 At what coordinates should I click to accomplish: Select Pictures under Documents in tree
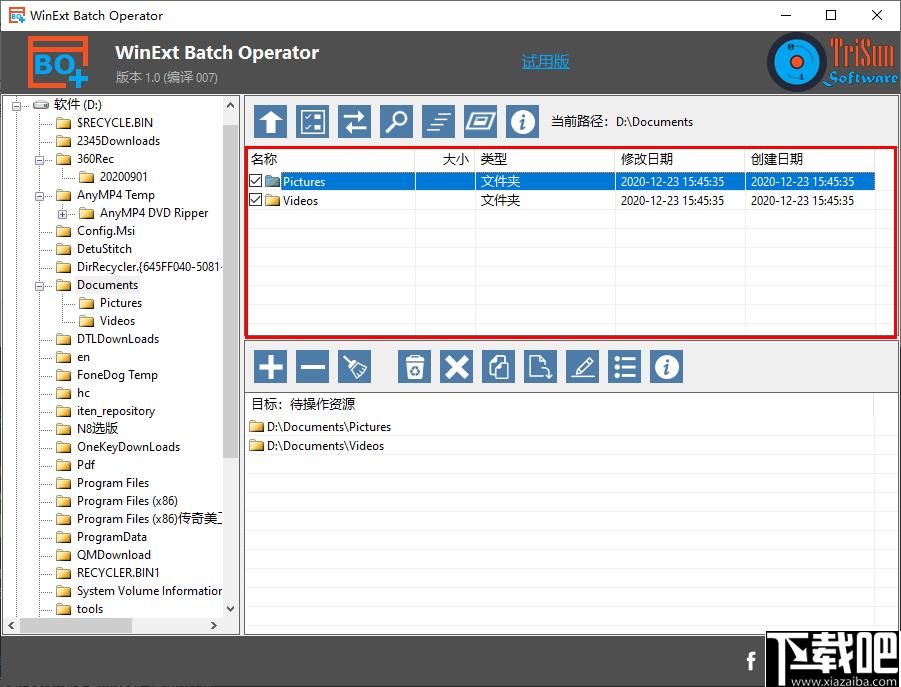[x=121, y=303]
